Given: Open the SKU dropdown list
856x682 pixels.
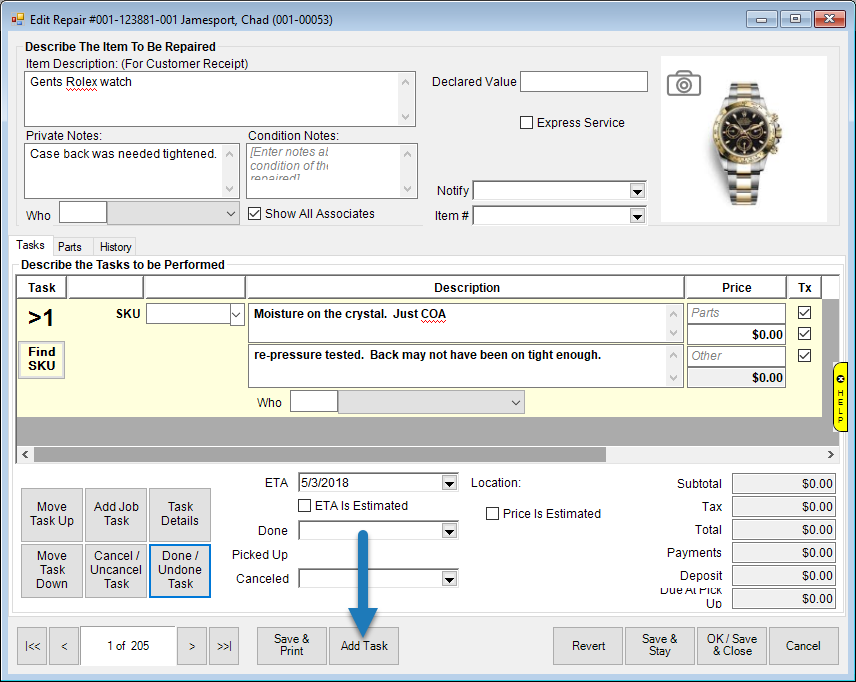Looking at the screenshot, I should pos(237,314).
